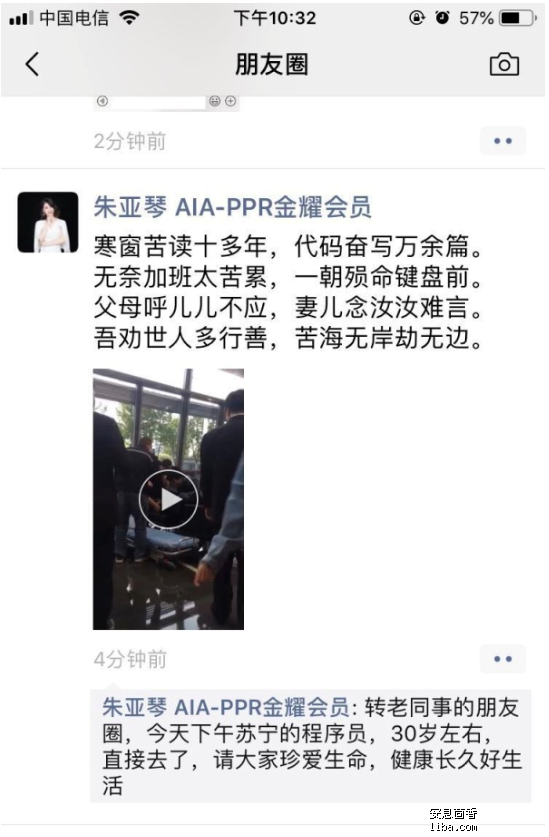Viewport: 549px width, 837px height.
Task: Open the camera icon to post
Action: point(504,65)
